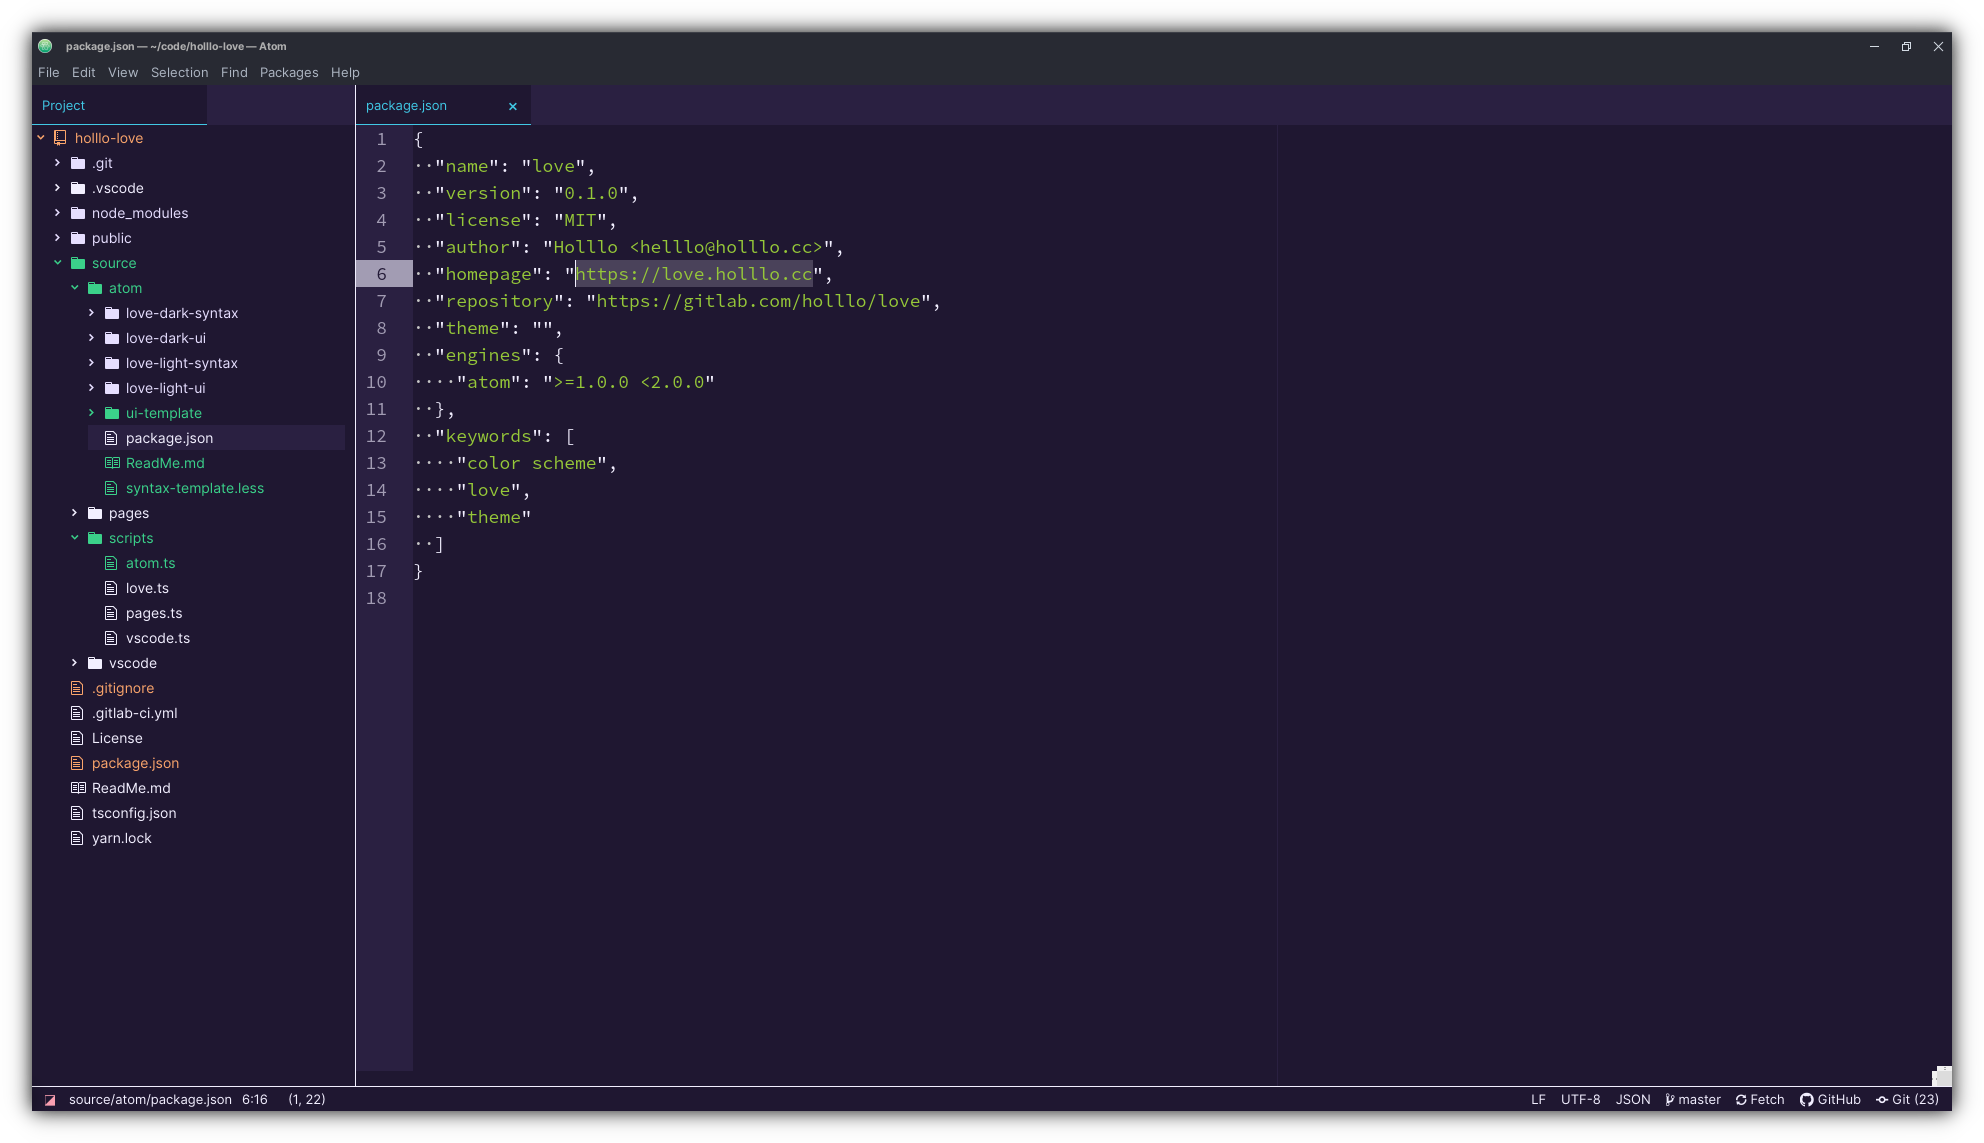
Task: Click the UTF-8 encoding selector
Action: click(1581, 1100)
